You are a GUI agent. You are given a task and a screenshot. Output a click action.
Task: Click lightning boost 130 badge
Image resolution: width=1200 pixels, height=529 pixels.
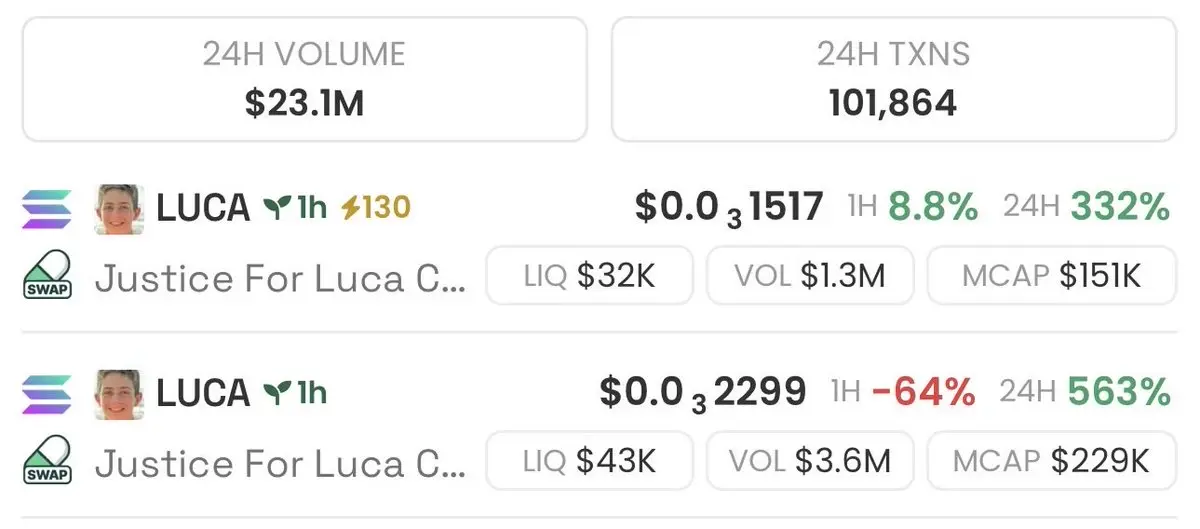[376, 208]
